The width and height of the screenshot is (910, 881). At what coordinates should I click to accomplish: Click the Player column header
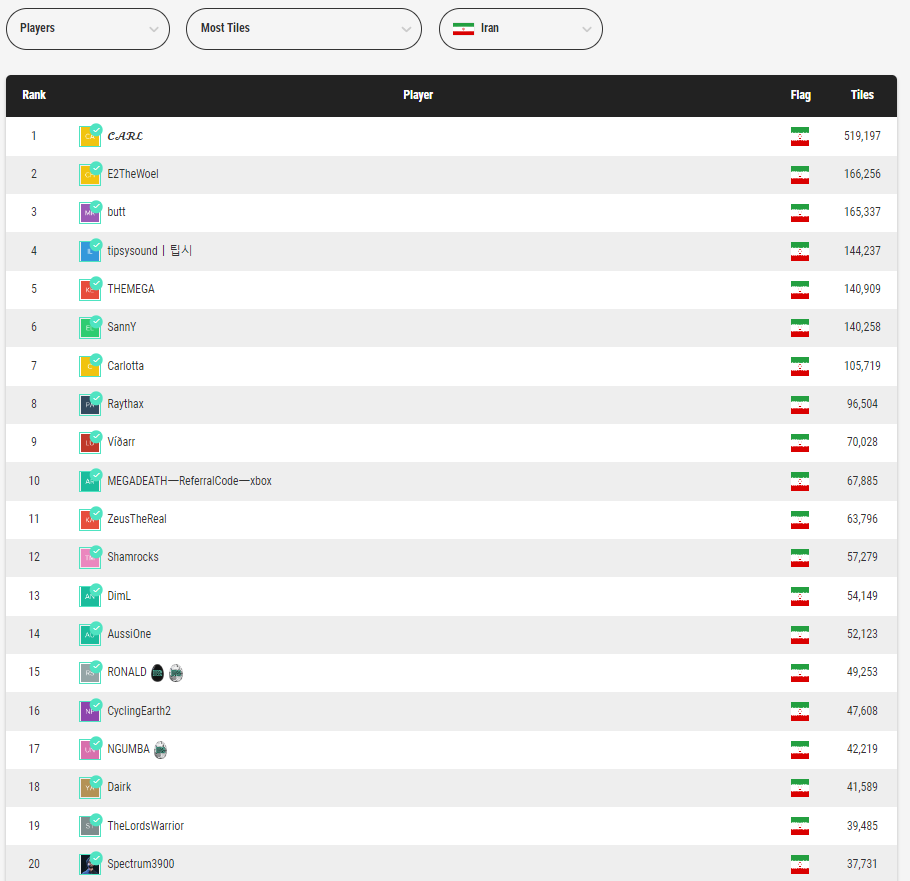coord(418,95)
